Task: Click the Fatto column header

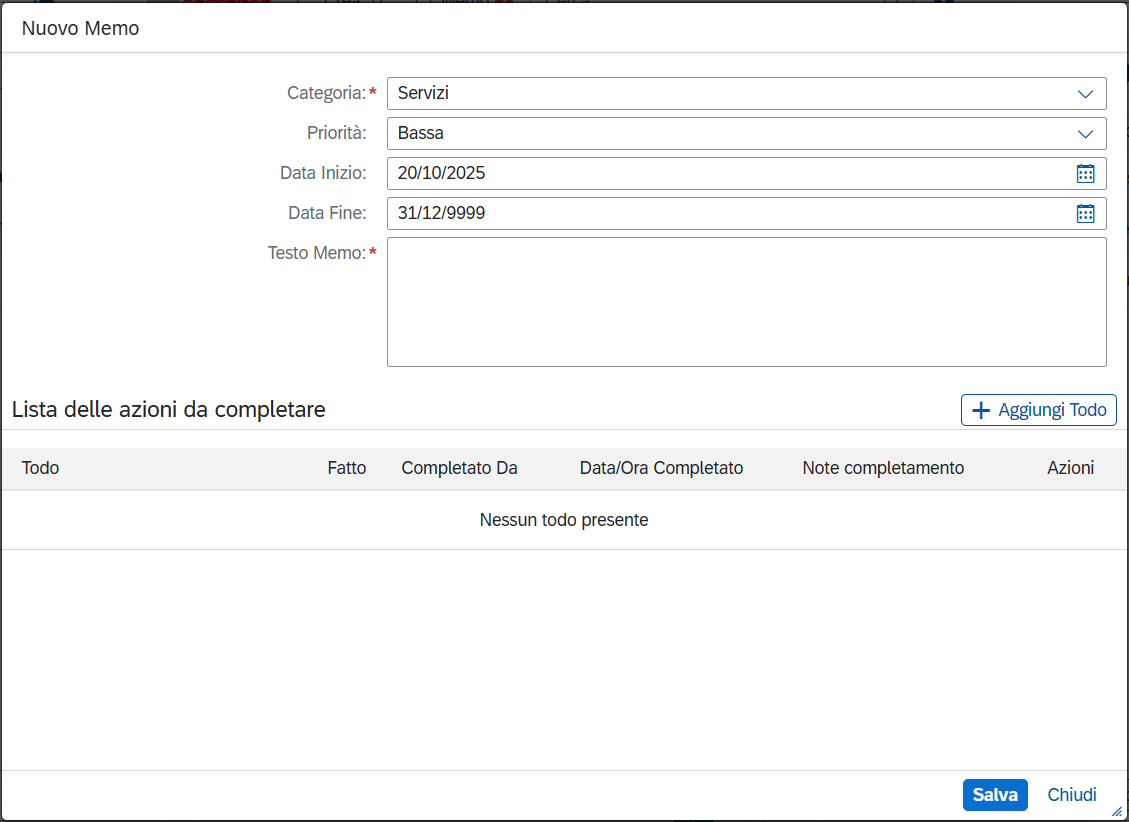Action: tap(346, 468)
